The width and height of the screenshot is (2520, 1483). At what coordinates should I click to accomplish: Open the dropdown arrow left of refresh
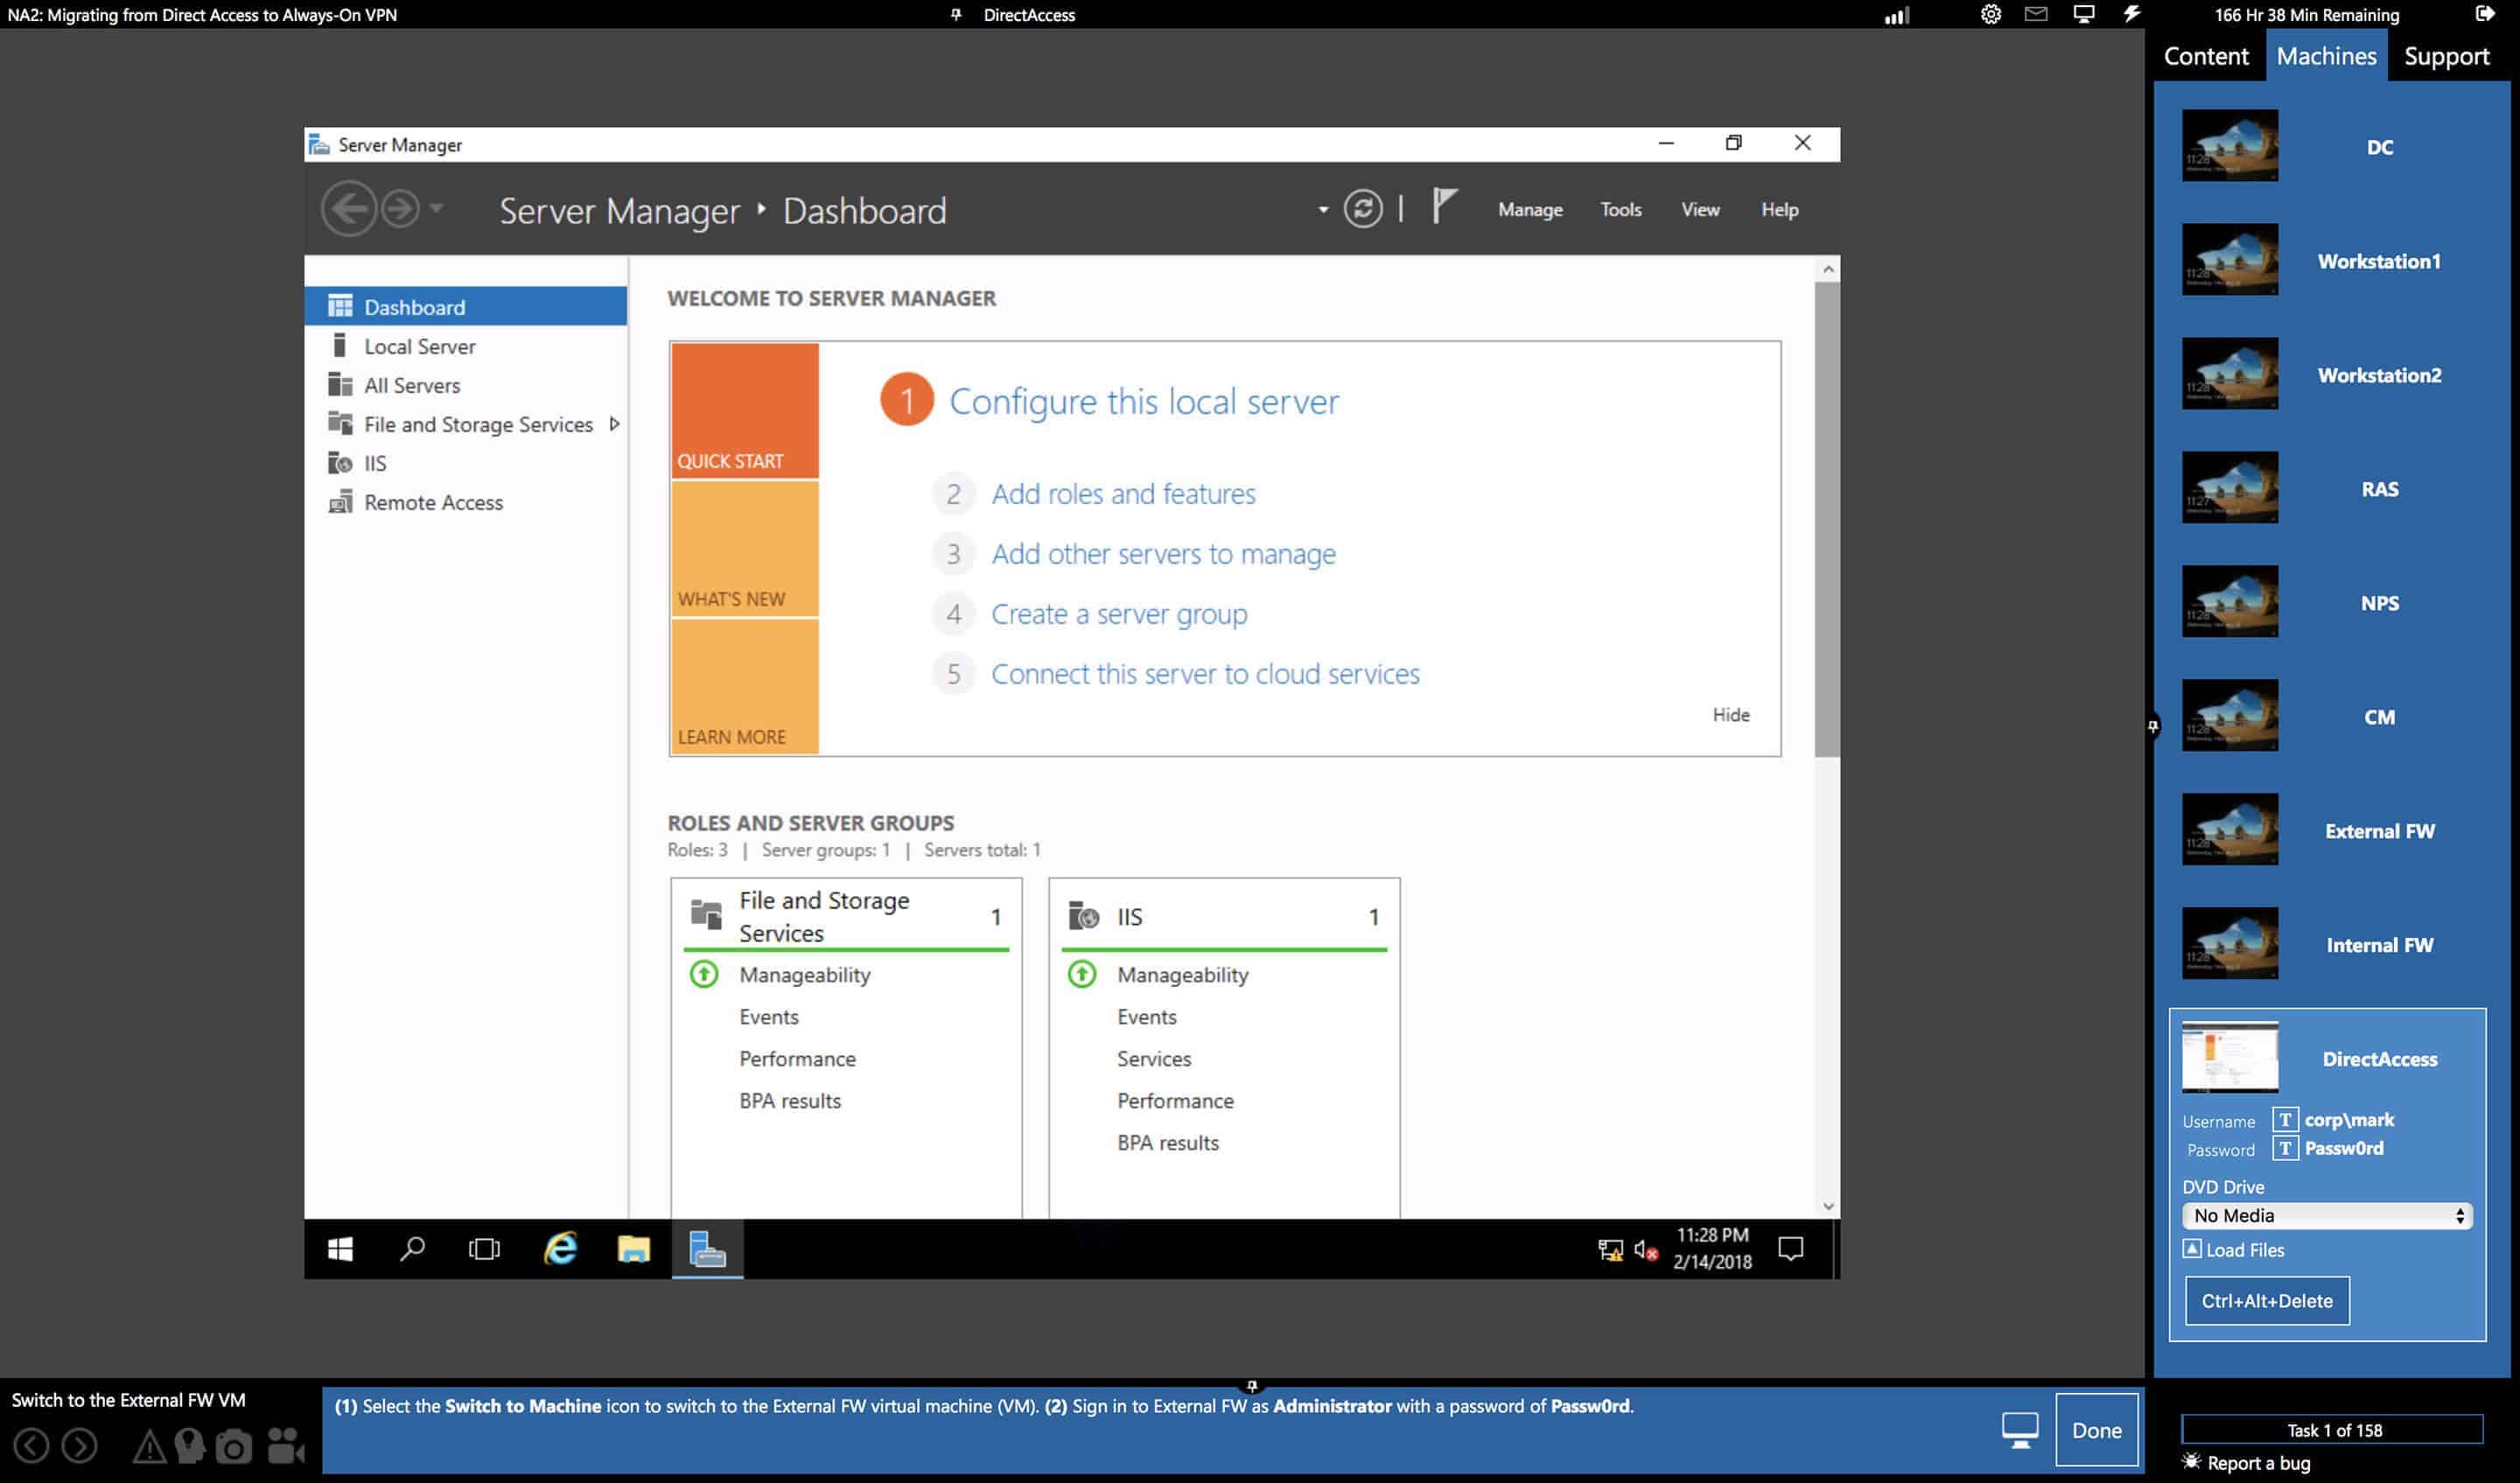[x=1323, y=210]
